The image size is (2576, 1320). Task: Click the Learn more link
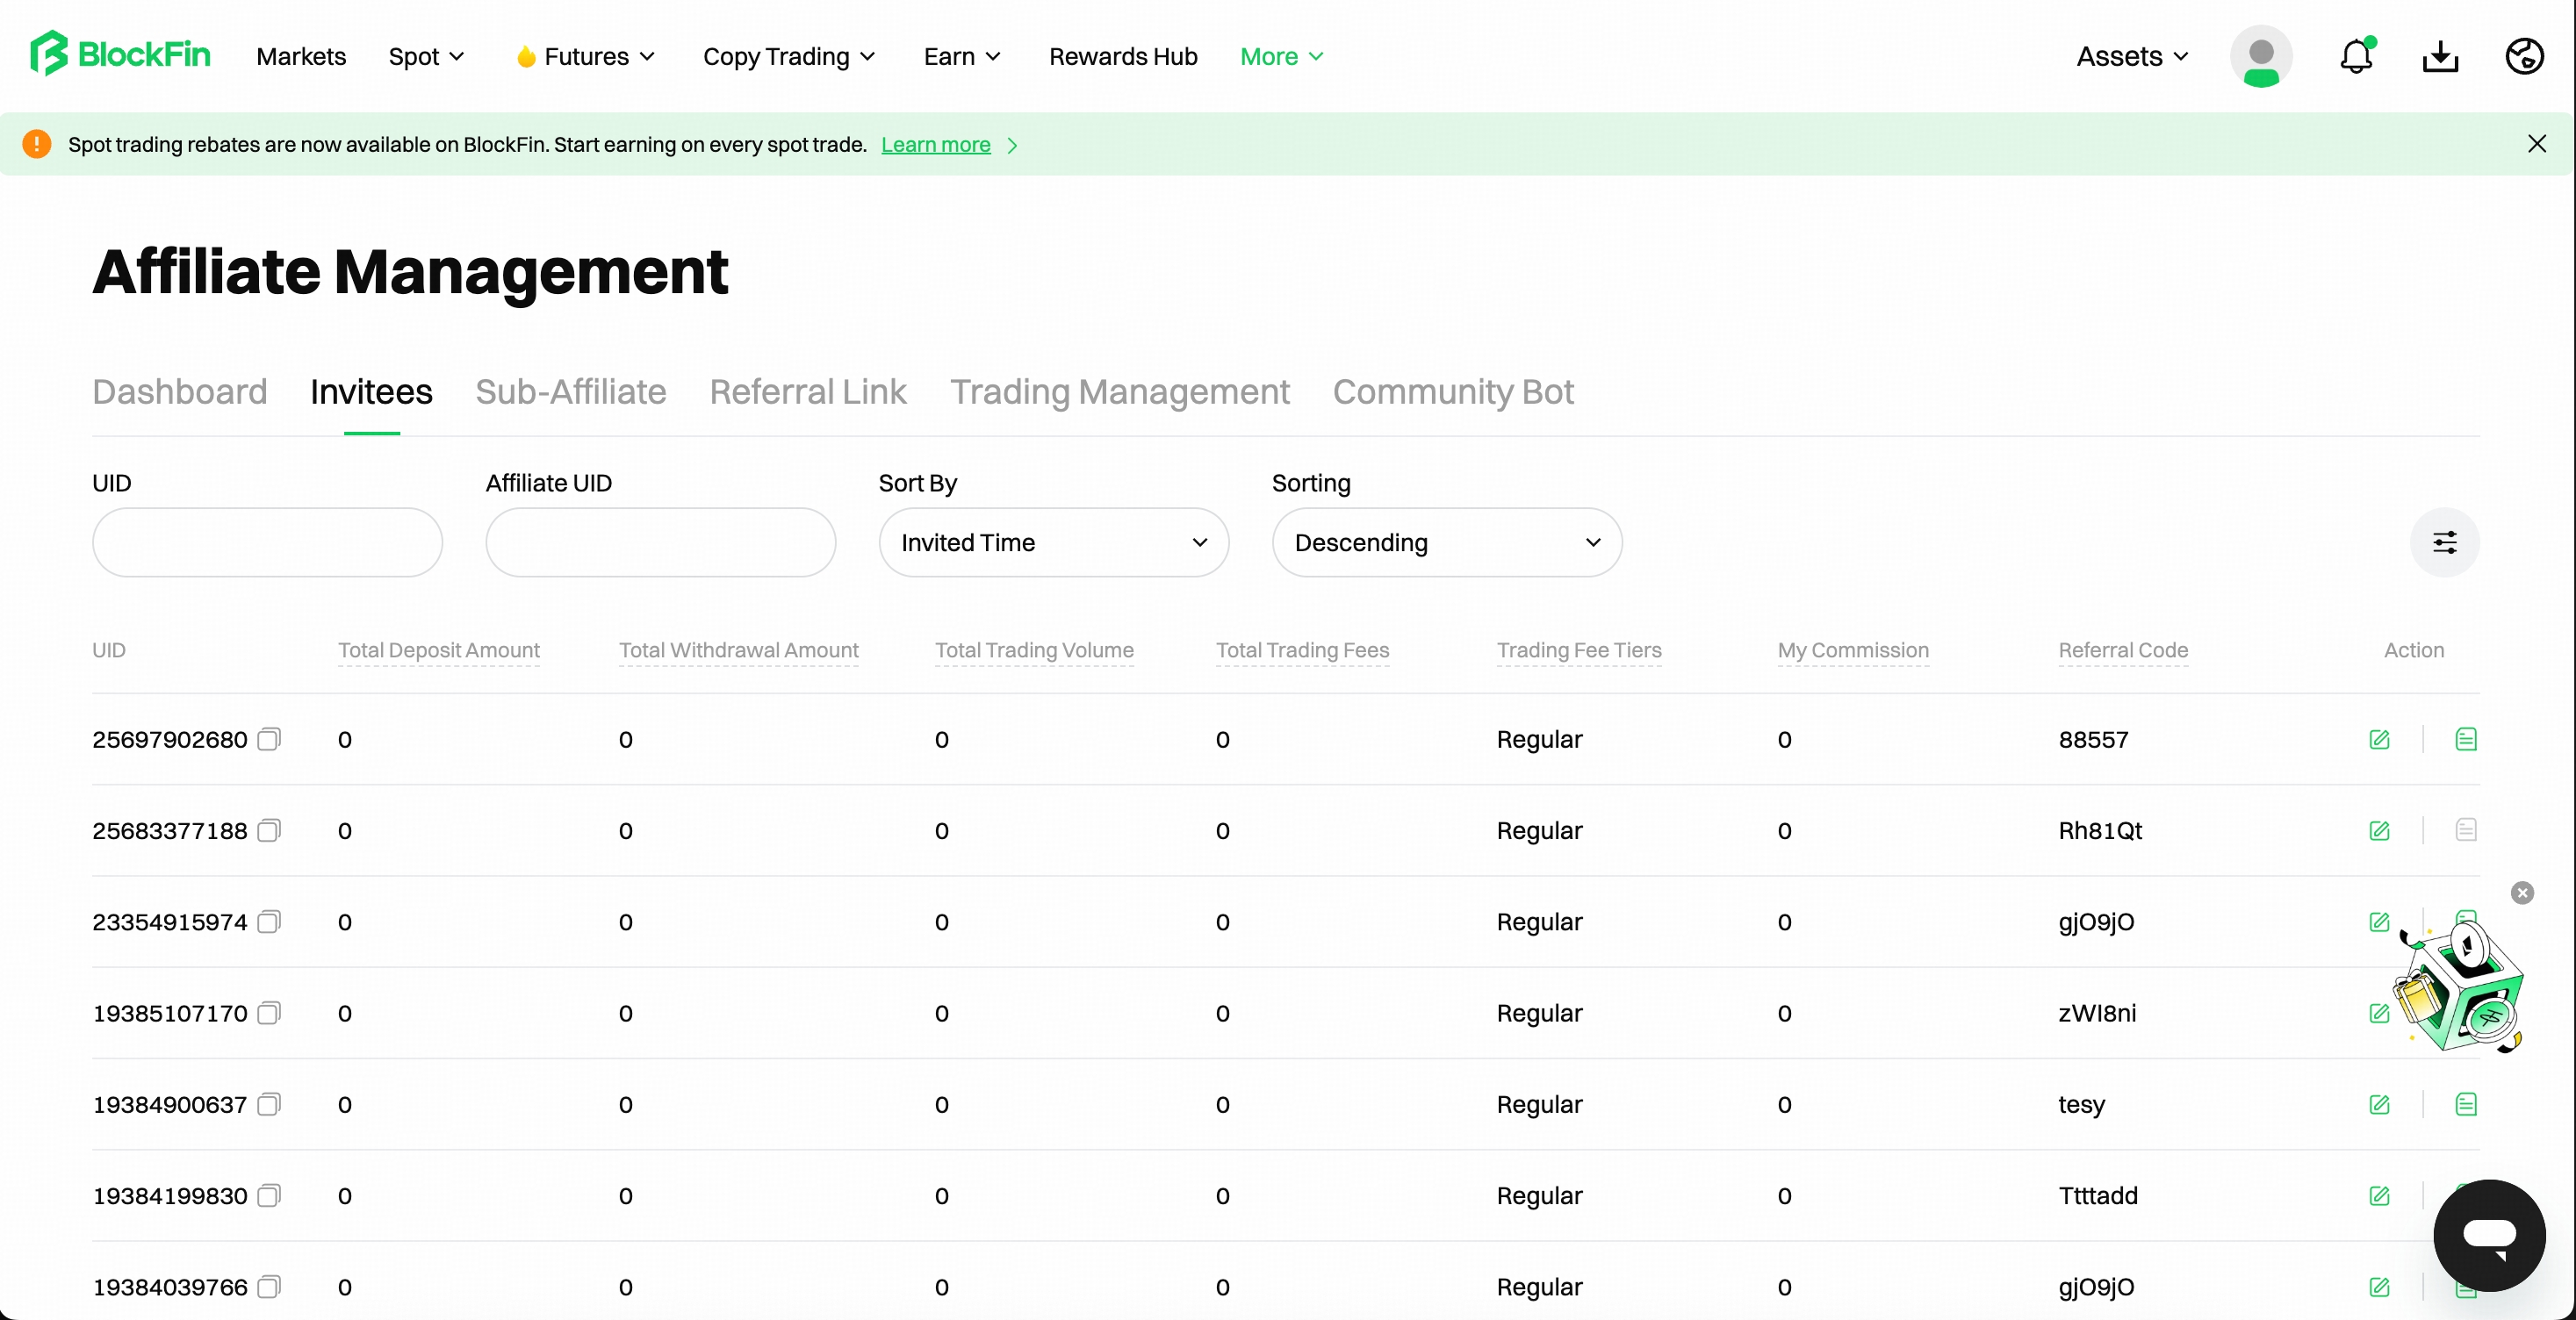(x=935, y=144)
